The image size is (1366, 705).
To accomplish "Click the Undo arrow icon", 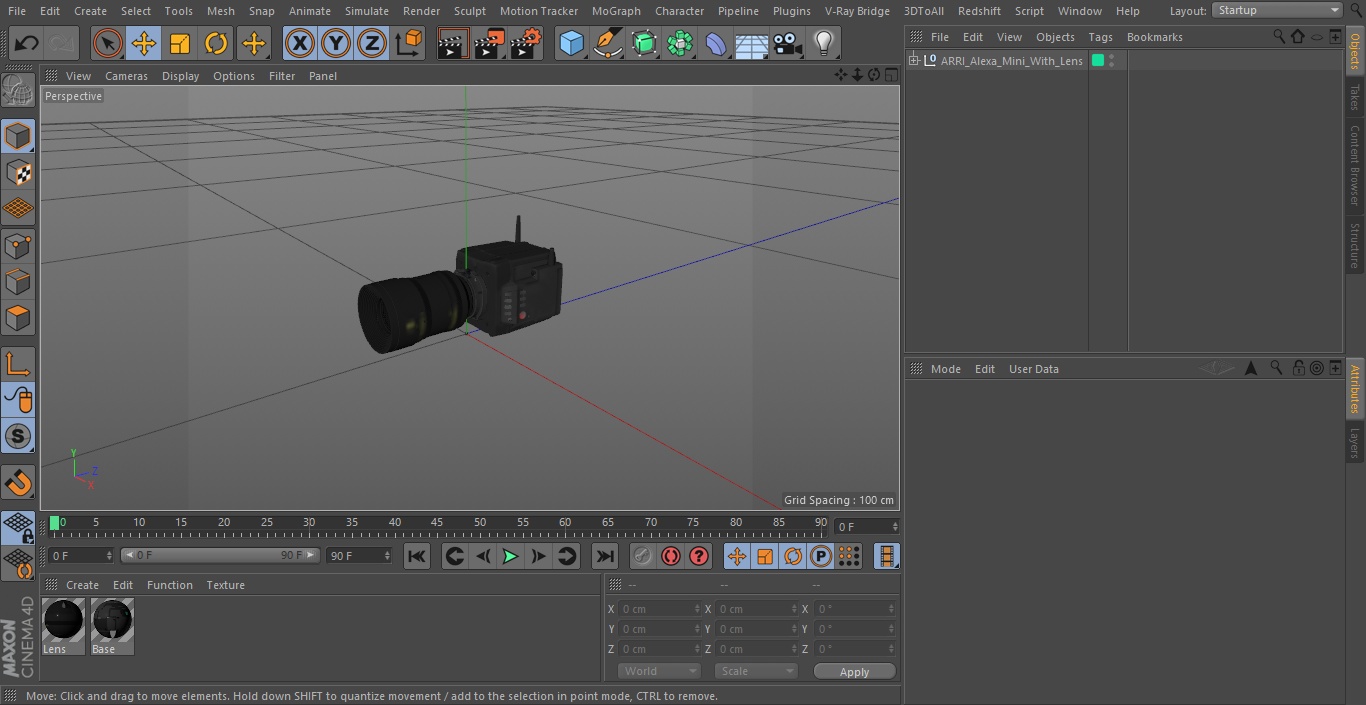I will [27, 43].
